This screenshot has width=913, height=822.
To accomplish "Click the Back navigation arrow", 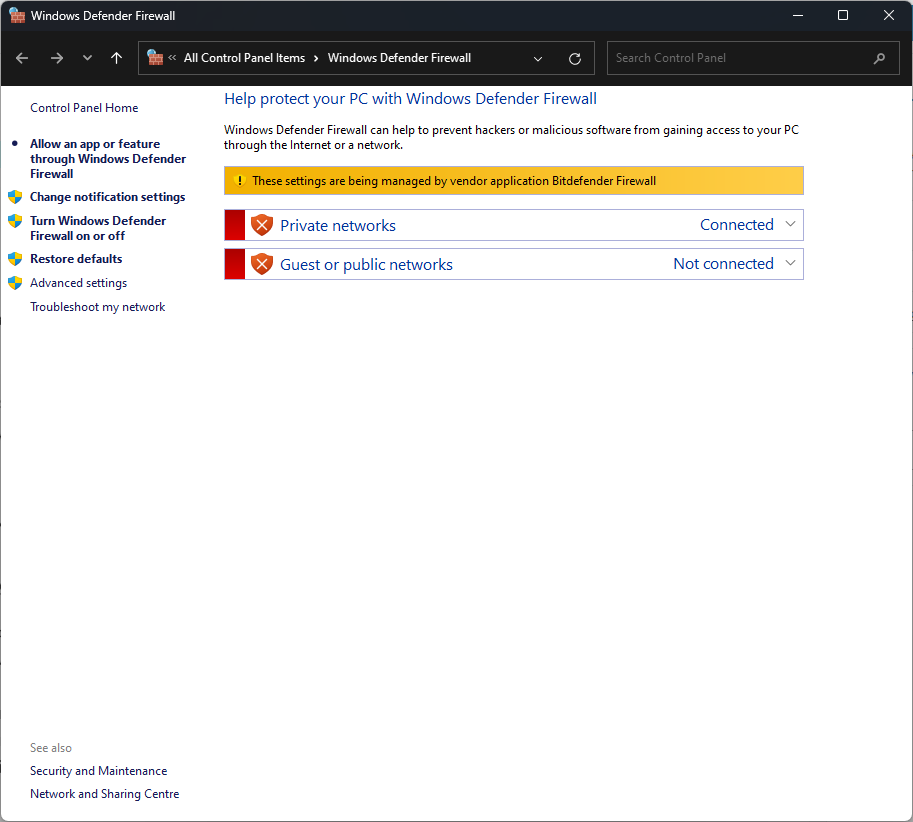I will tap(23, 58).
